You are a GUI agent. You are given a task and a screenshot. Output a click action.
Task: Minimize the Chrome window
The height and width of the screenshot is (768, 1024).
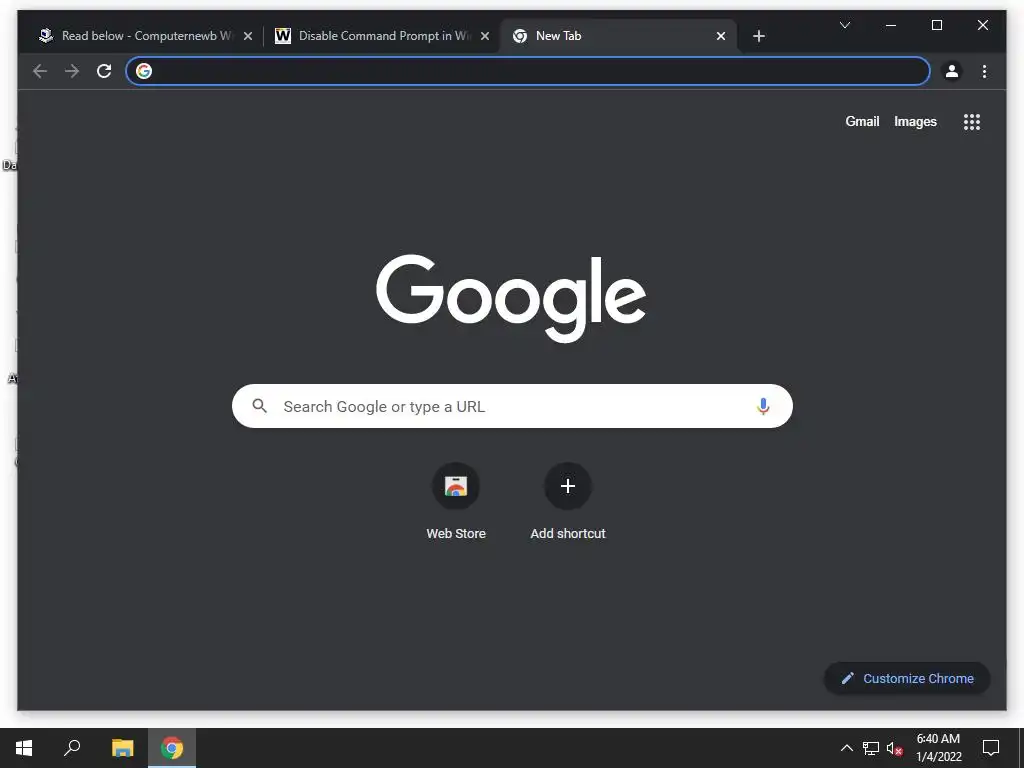click(891, 25)
